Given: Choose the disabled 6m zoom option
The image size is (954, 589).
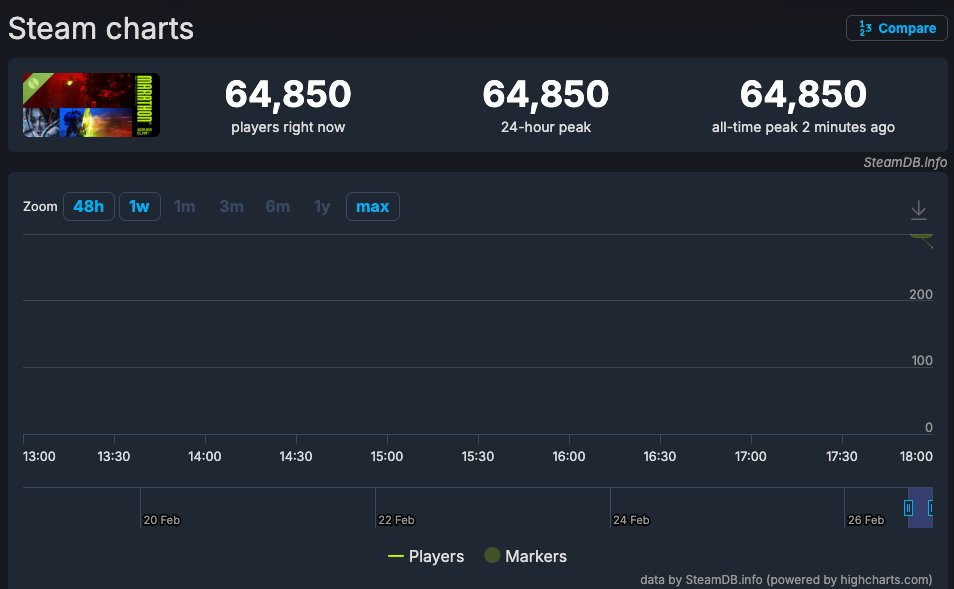Looking at the screenshot, I should (277, 206).
